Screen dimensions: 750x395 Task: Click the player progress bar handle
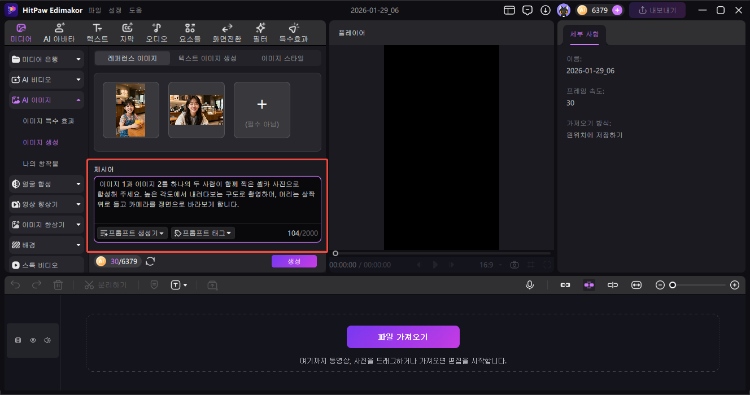(335, 253)
